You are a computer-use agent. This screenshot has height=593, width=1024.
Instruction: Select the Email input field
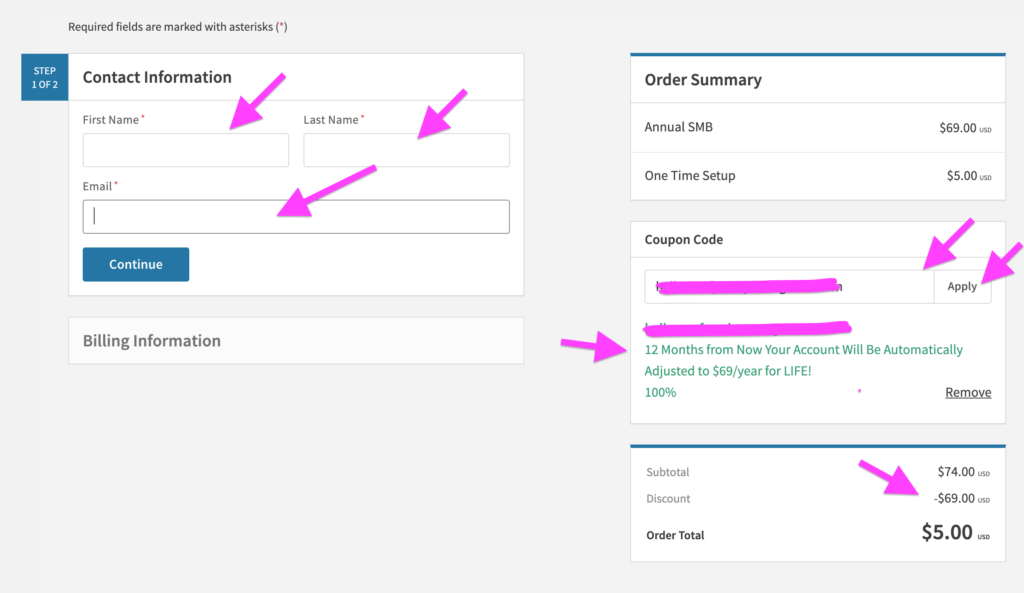pyautogui.click(x=296, y=217)
